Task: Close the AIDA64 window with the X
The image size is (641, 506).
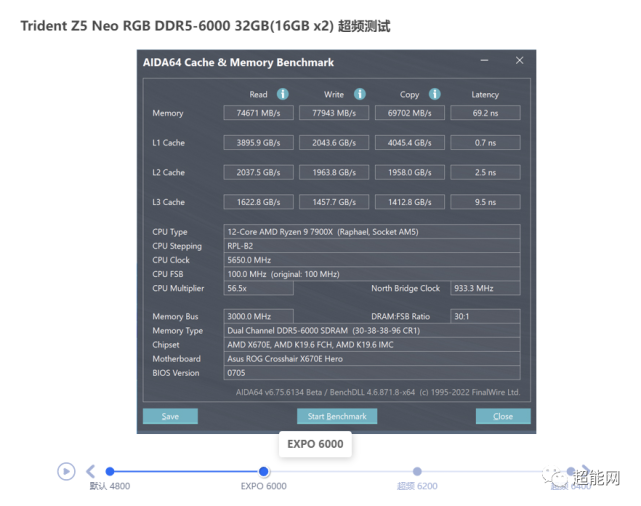Action: point(520,60)
